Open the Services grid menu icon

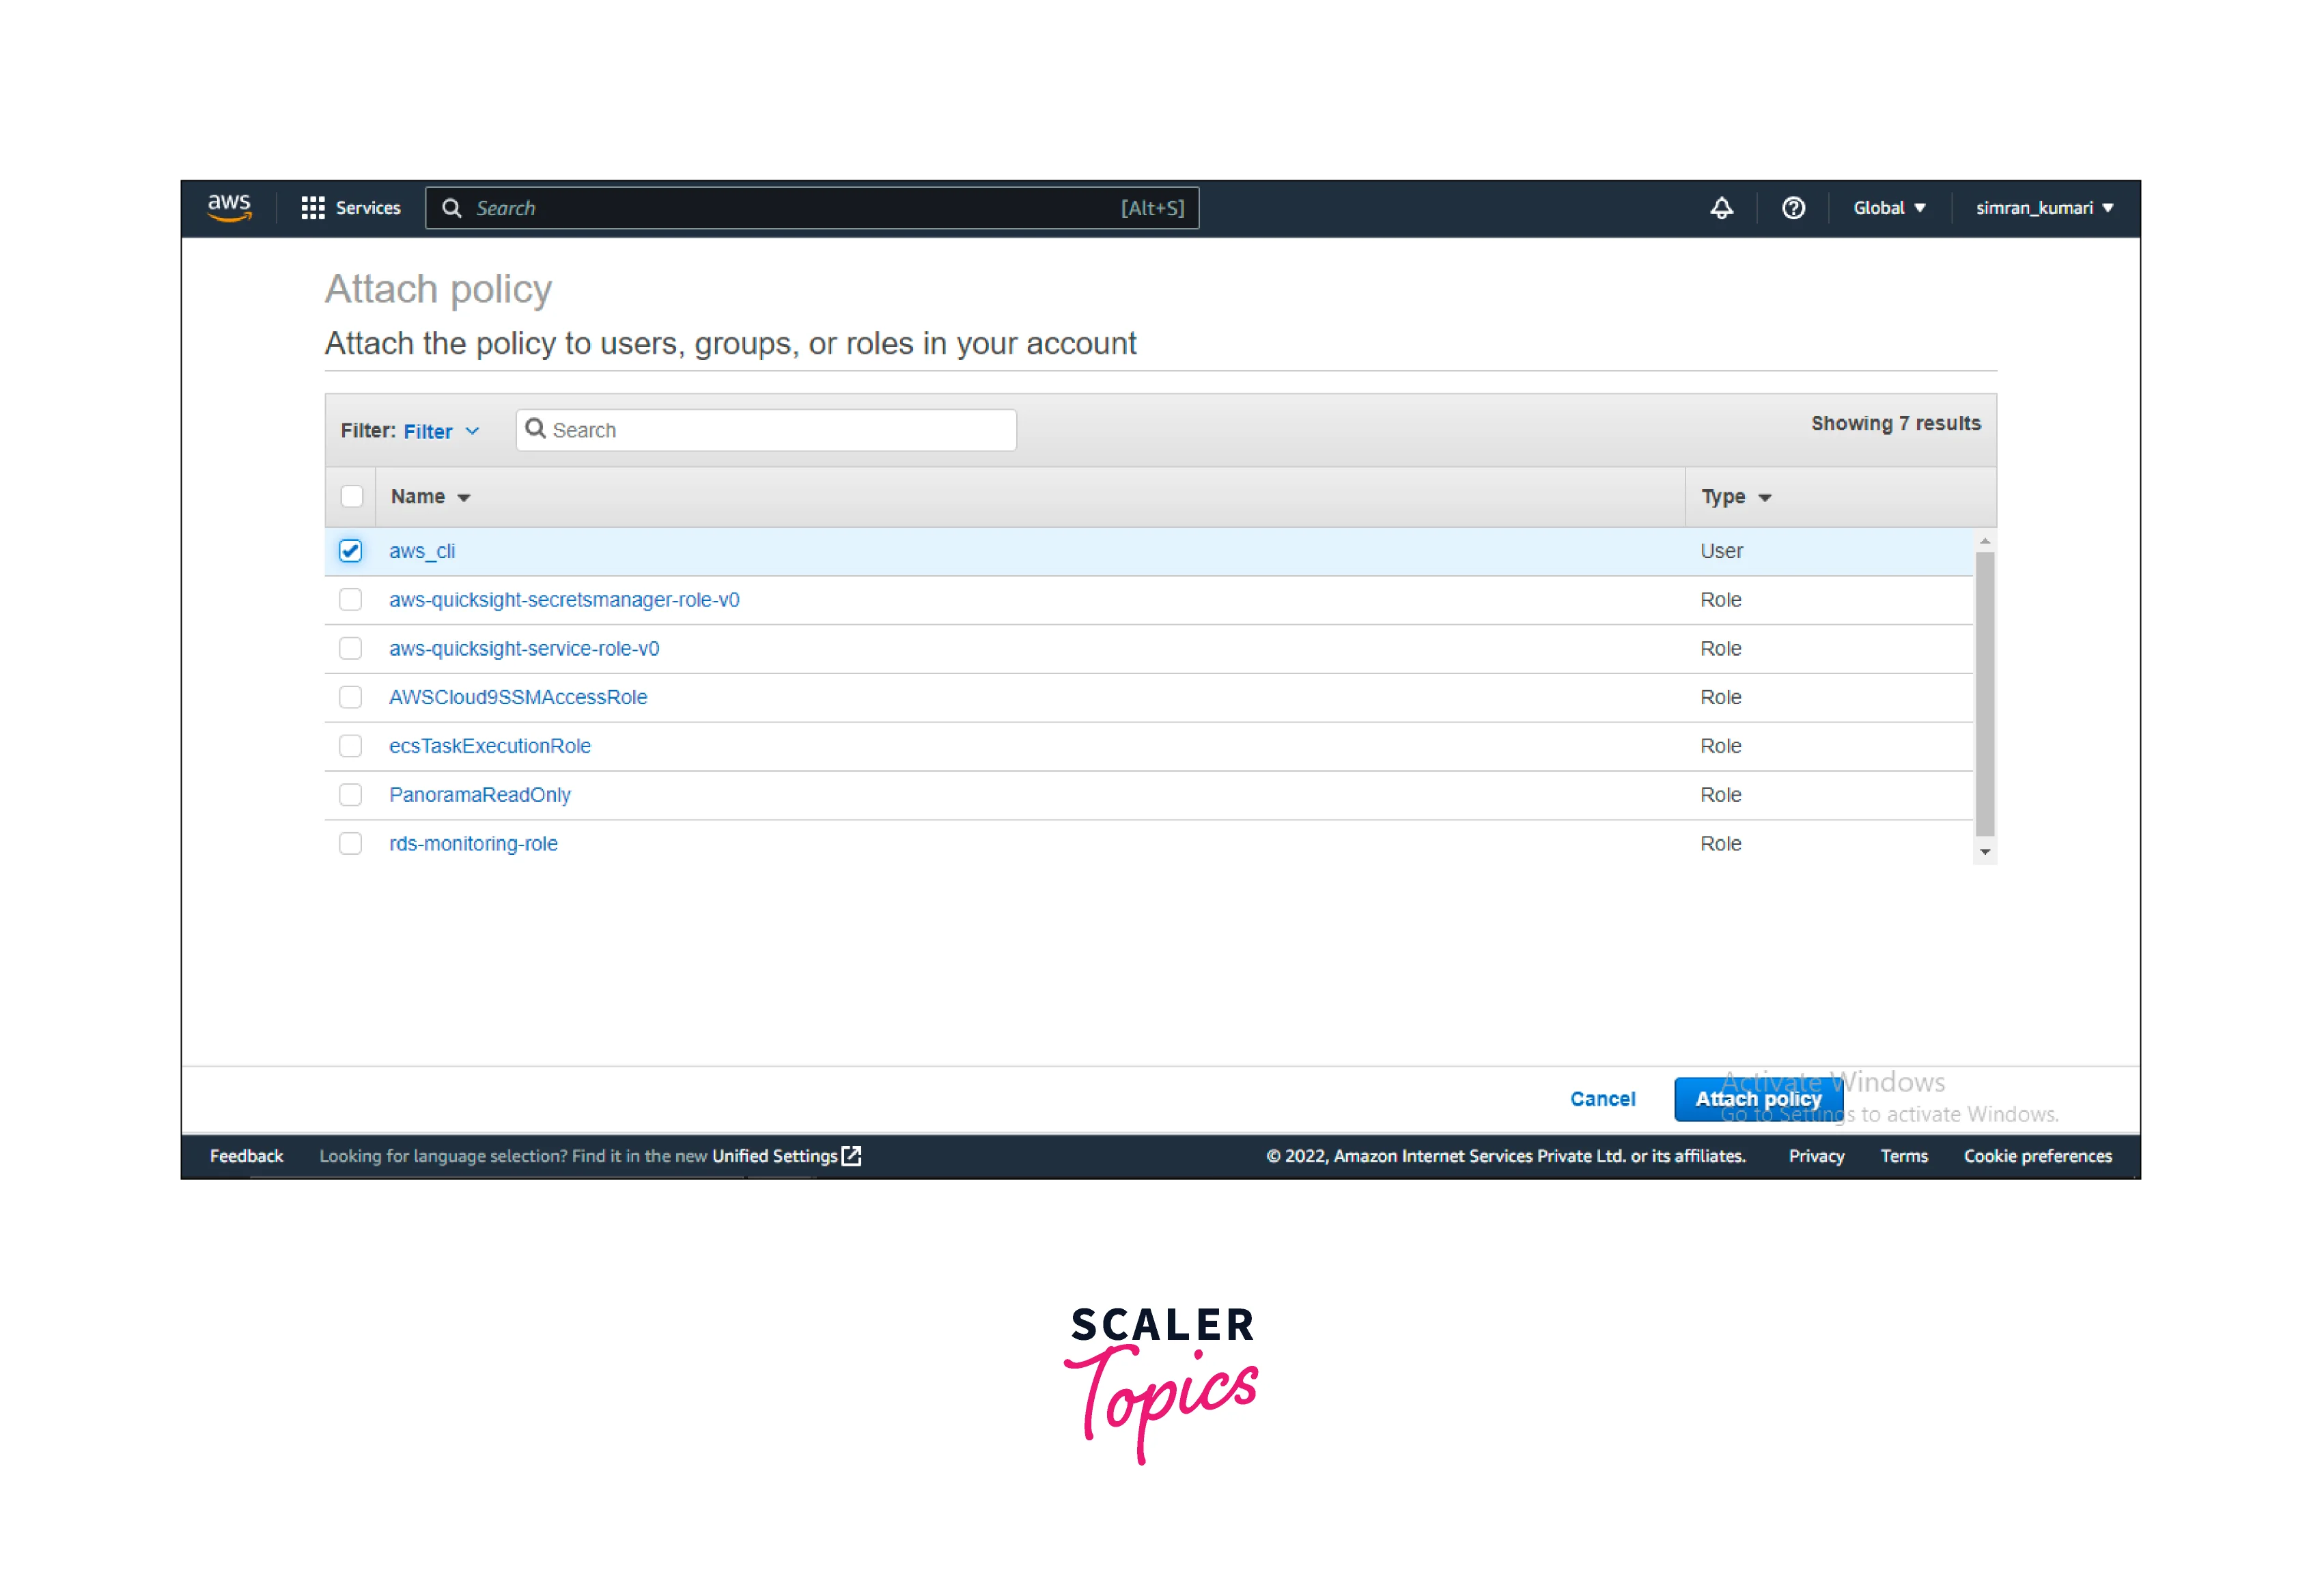click(313, 208)
